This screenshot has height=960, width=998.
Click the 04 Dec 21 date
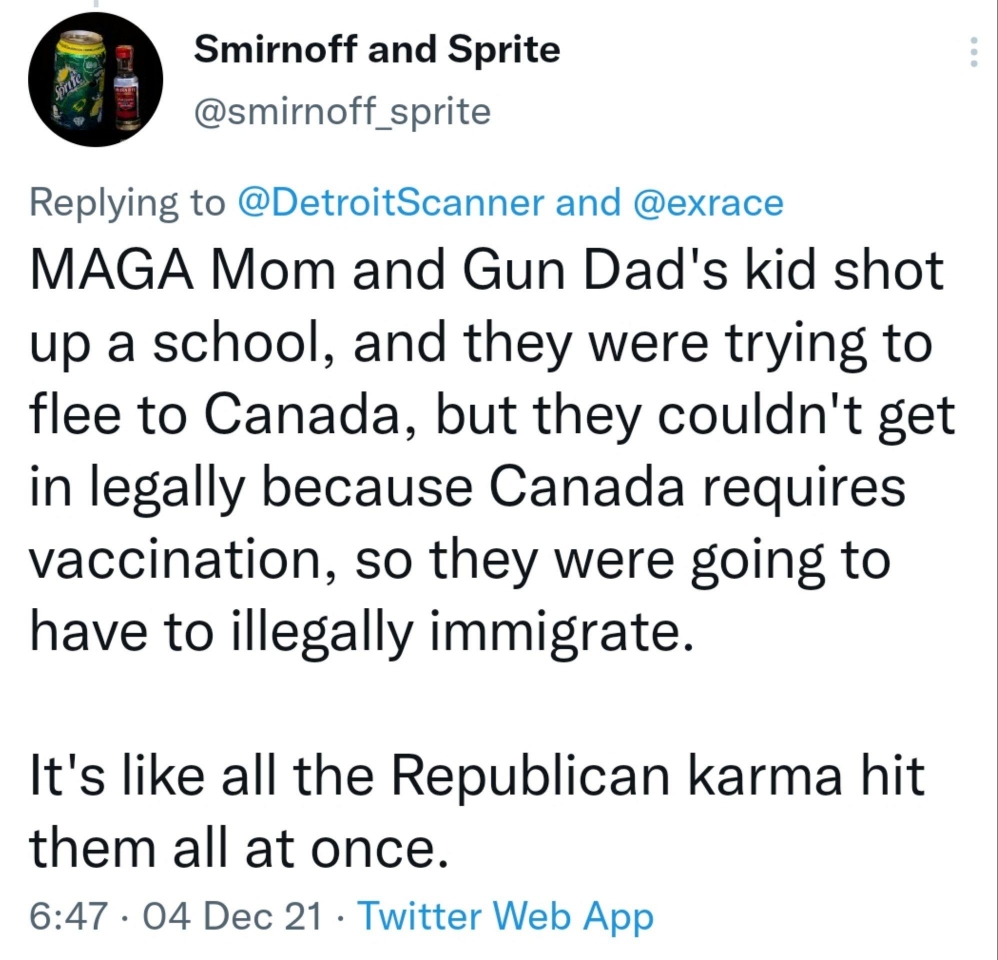pyautogui.click(x=232, y=916)
